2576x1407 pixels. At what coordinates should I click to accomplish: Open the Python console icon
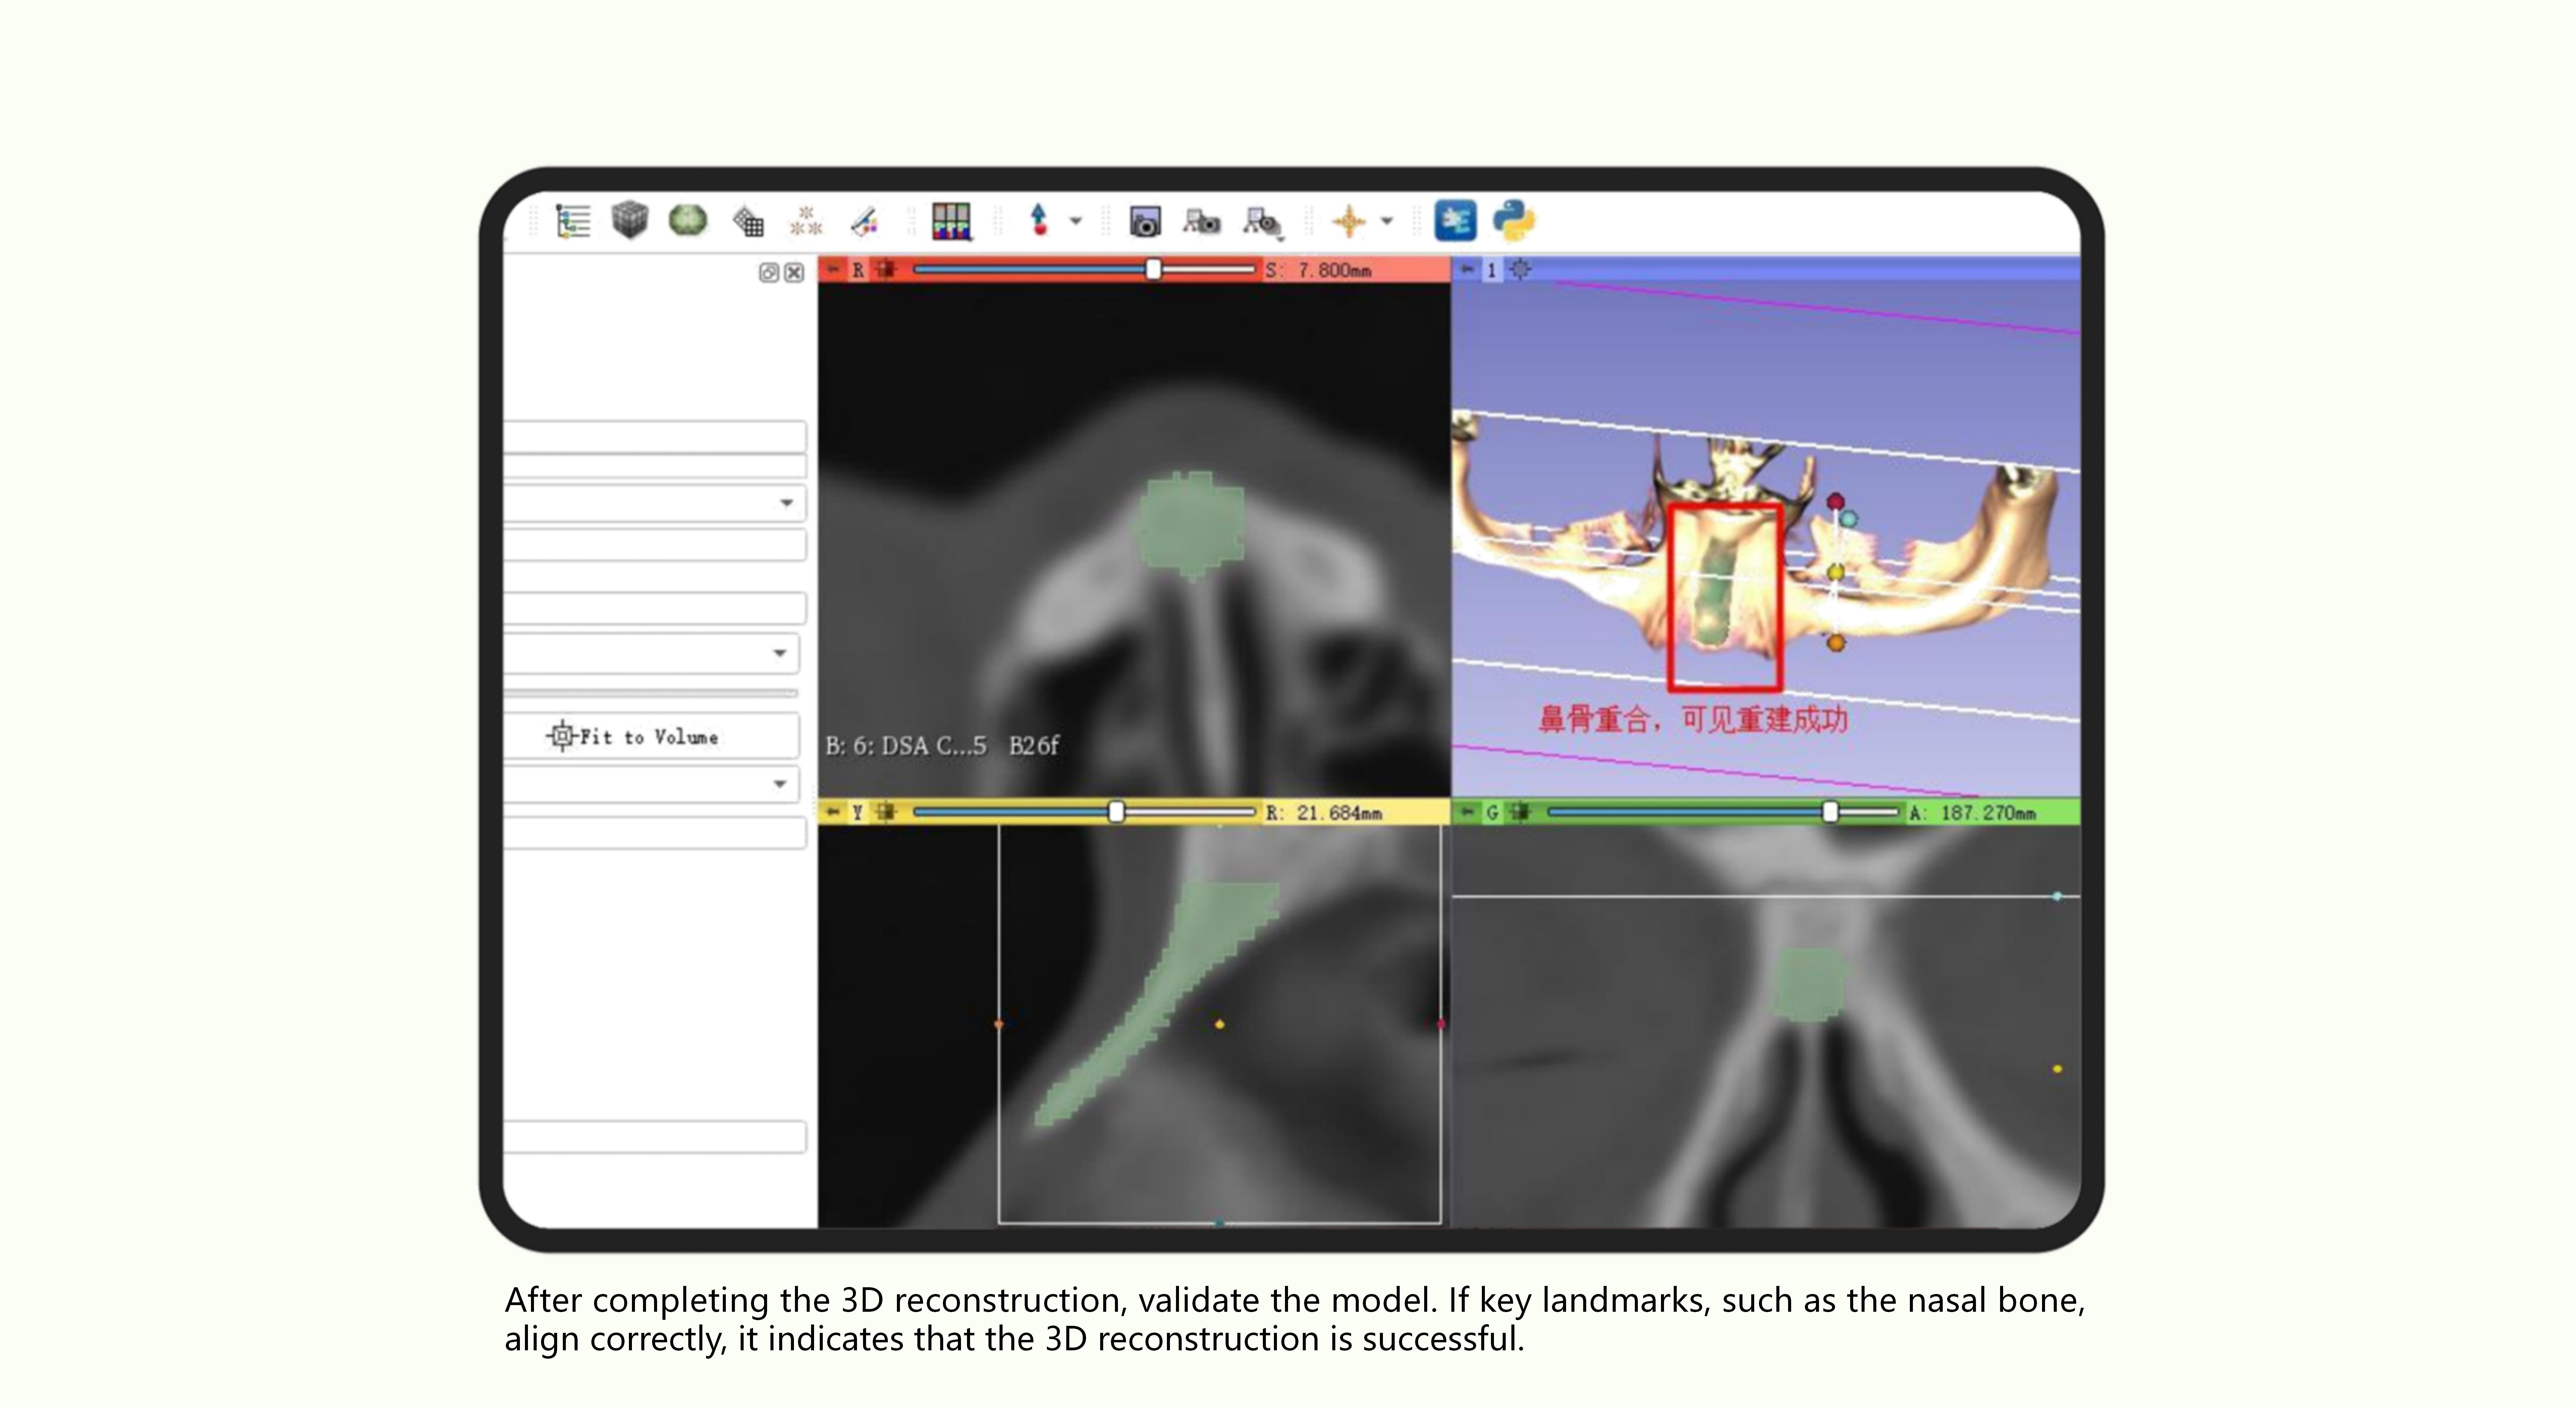click(1514, 221)
